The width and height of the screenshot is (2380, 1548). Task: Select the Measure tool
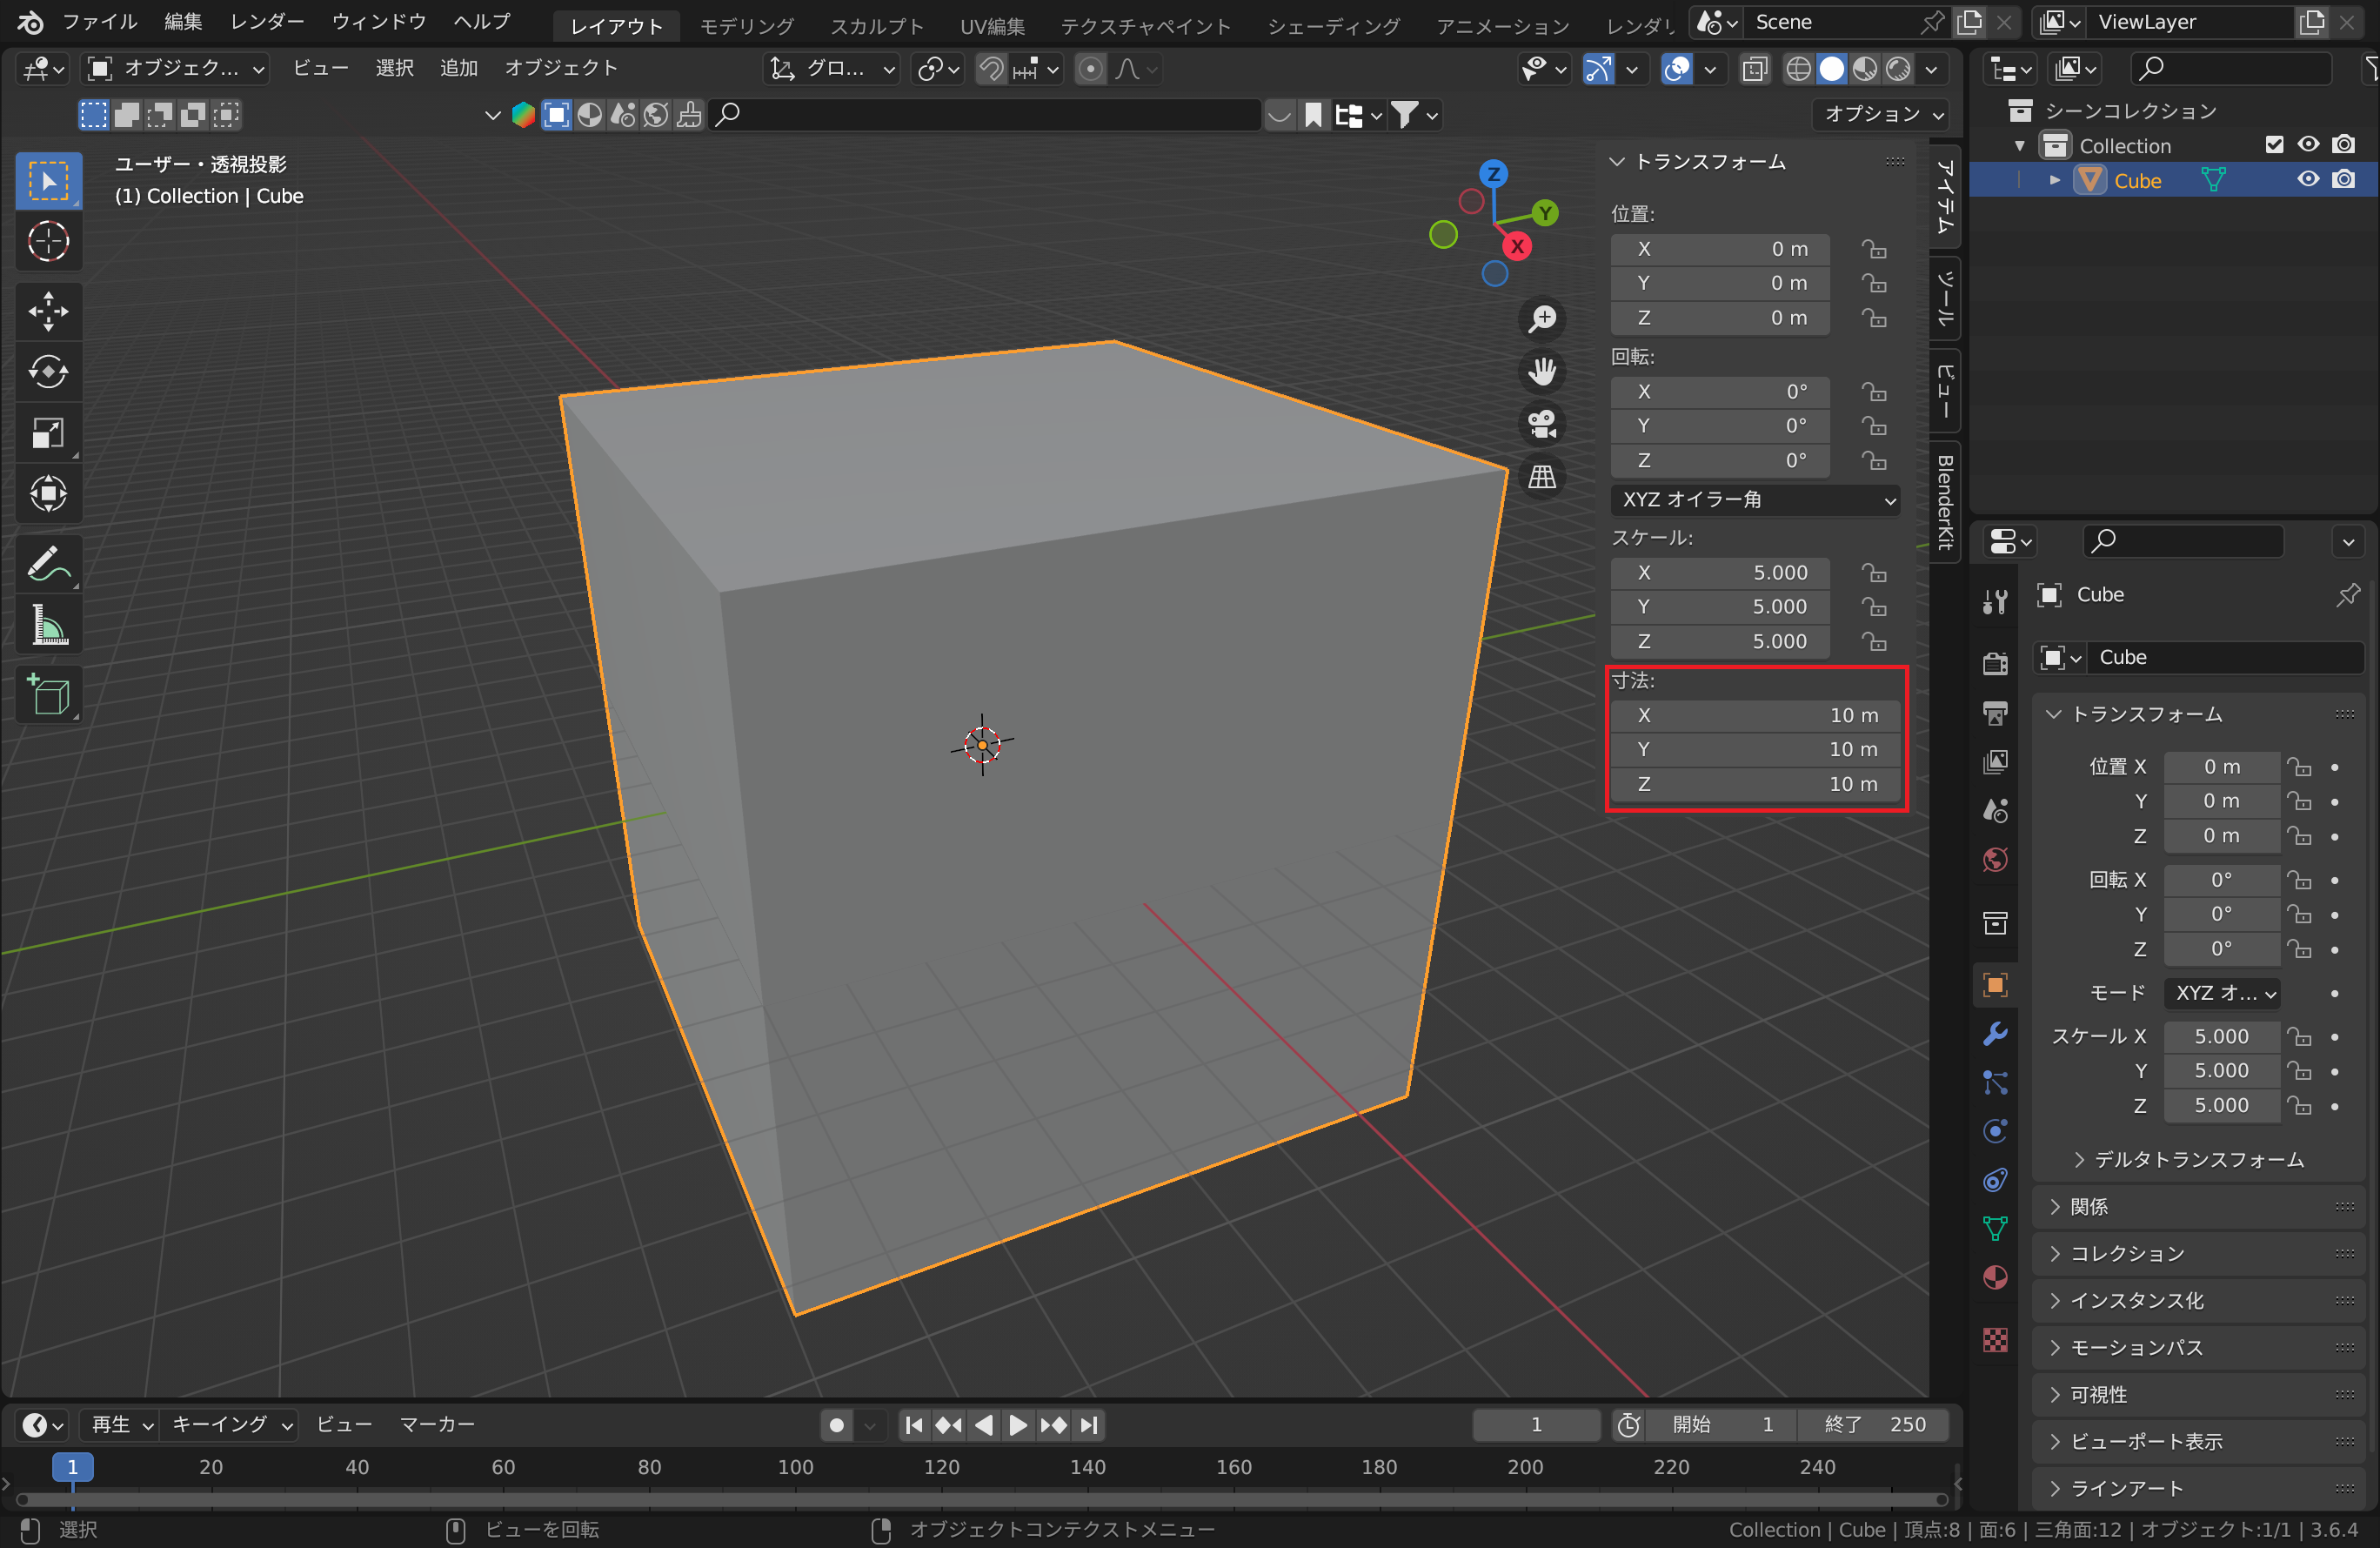pyautogui.click(x=48, y=625)
